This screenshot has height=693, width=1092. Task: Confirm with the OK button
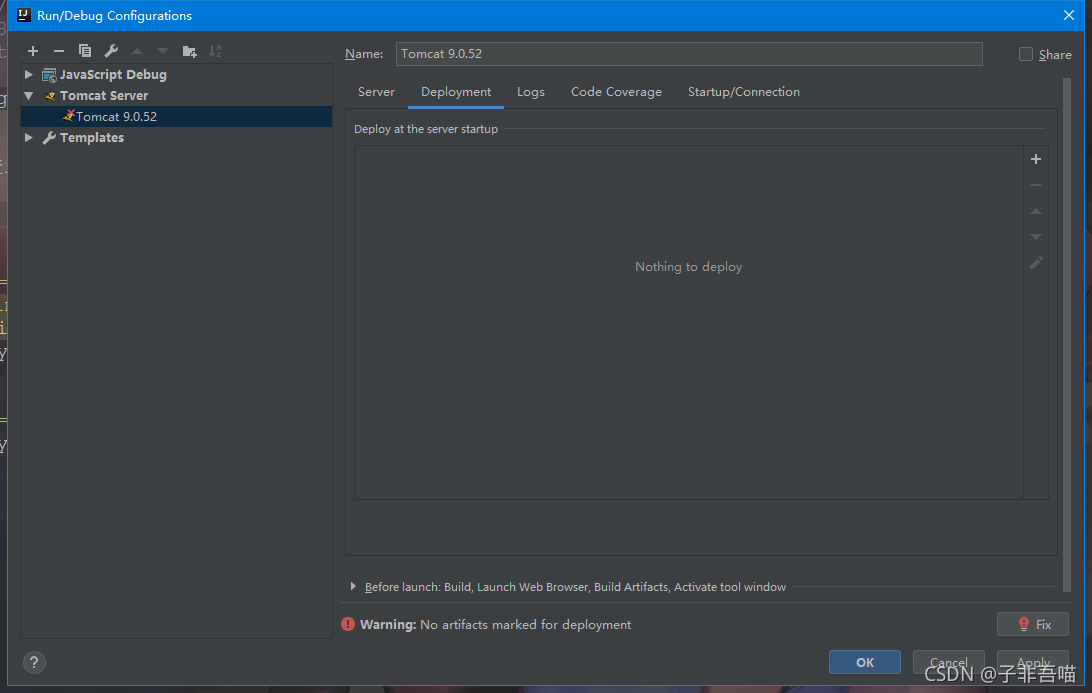point(864,662)
